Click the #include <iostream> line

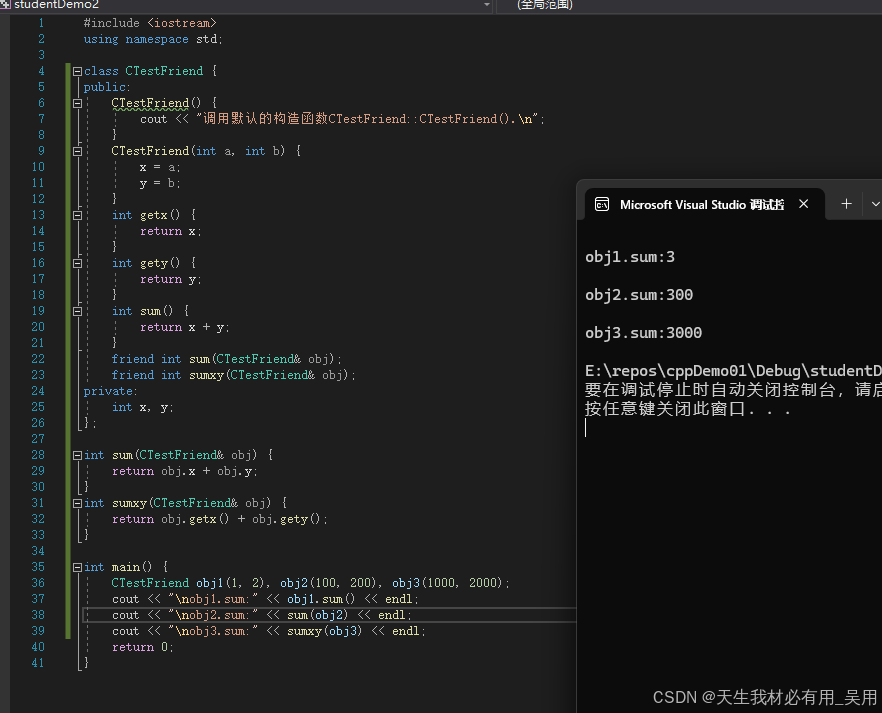(x=150, y=24)
